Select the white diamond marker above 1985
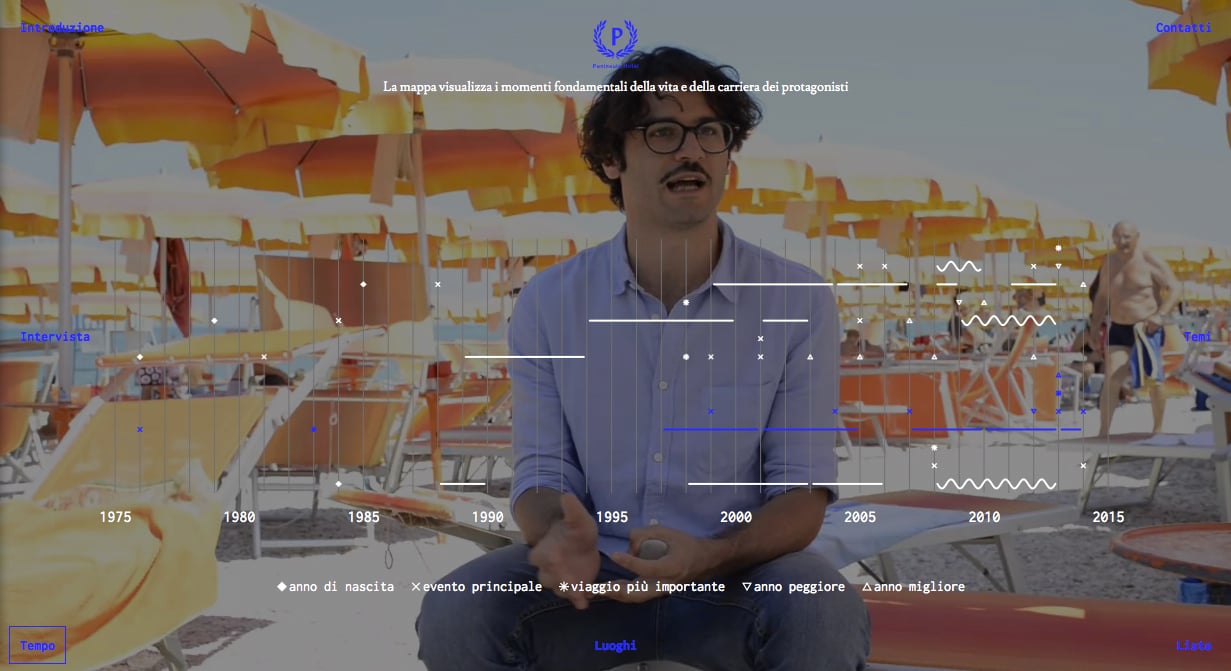Image resolution: width=1231 pixels, height=671 pixels. pos(363,284)
